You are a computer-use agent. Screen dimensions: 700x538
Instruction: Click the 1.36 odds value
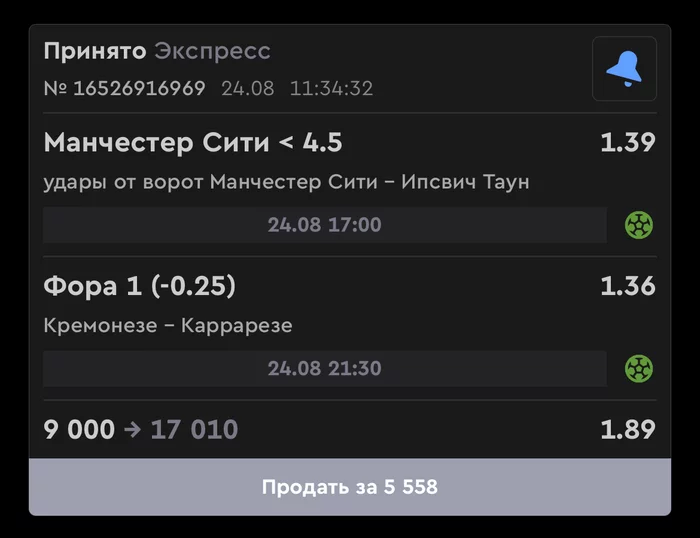pos(627,287)
